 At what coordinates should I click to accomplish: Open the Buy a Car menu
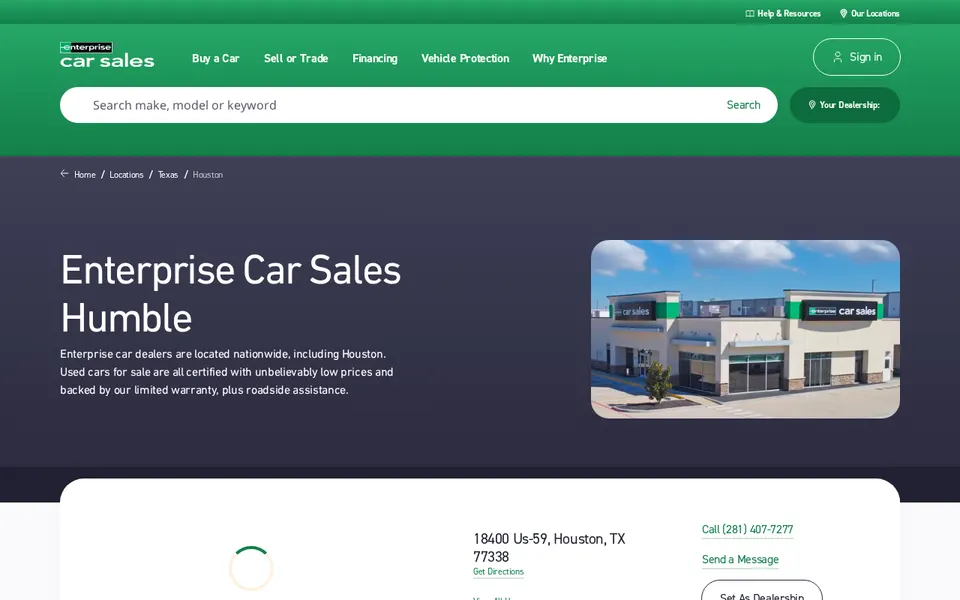tap(216, 58)
